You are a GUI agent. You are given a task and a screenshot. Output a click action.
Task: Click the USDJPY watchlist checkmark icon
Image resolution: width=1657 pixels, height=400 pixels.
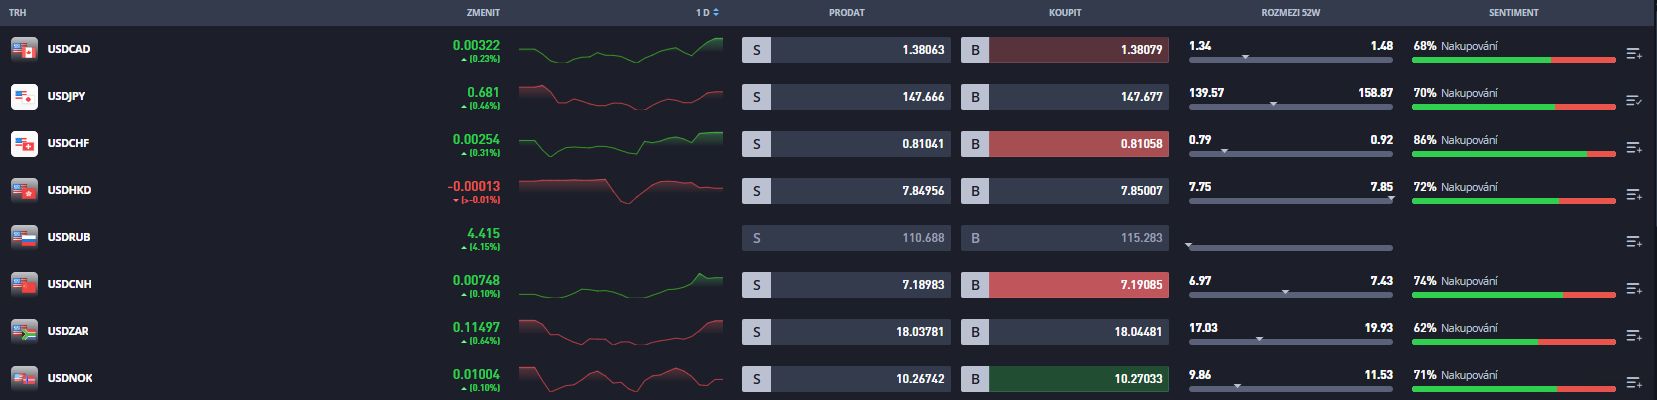[x=1633, y=101]
